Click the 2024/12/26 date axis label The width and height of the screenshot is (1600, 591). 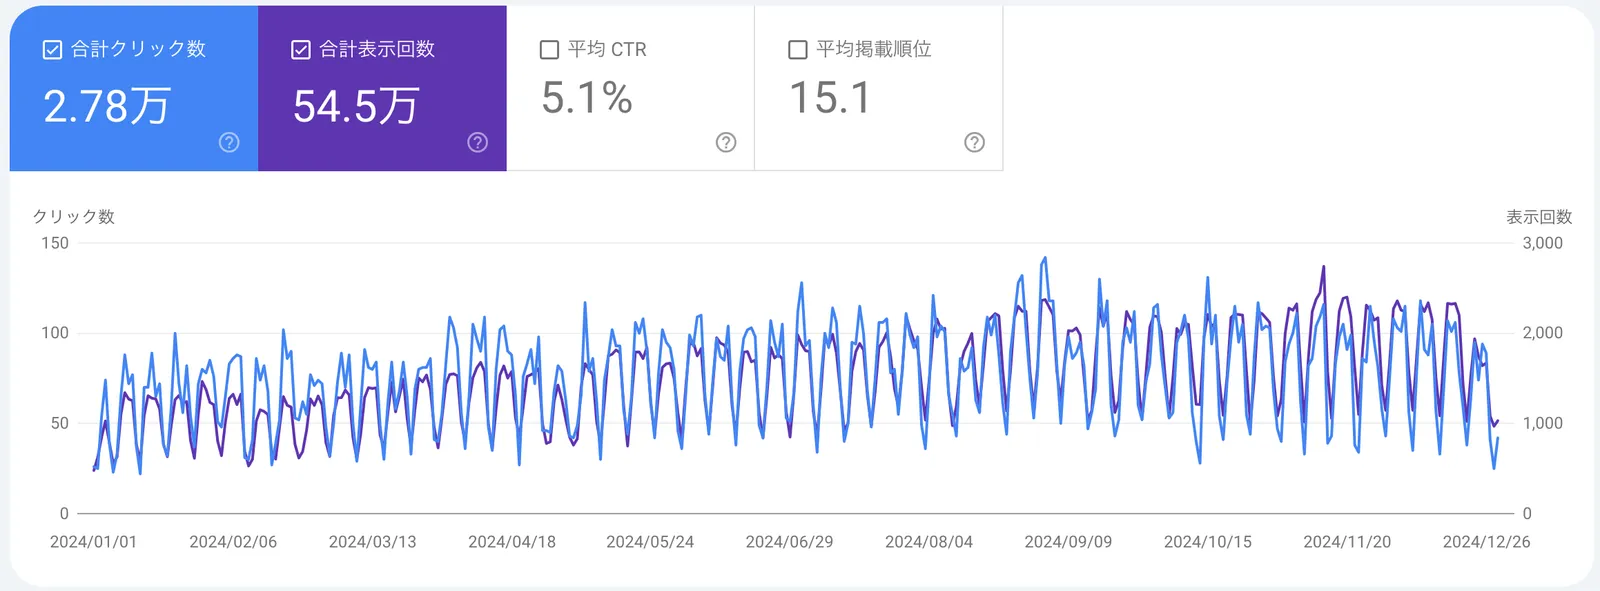coord(1486,542)
